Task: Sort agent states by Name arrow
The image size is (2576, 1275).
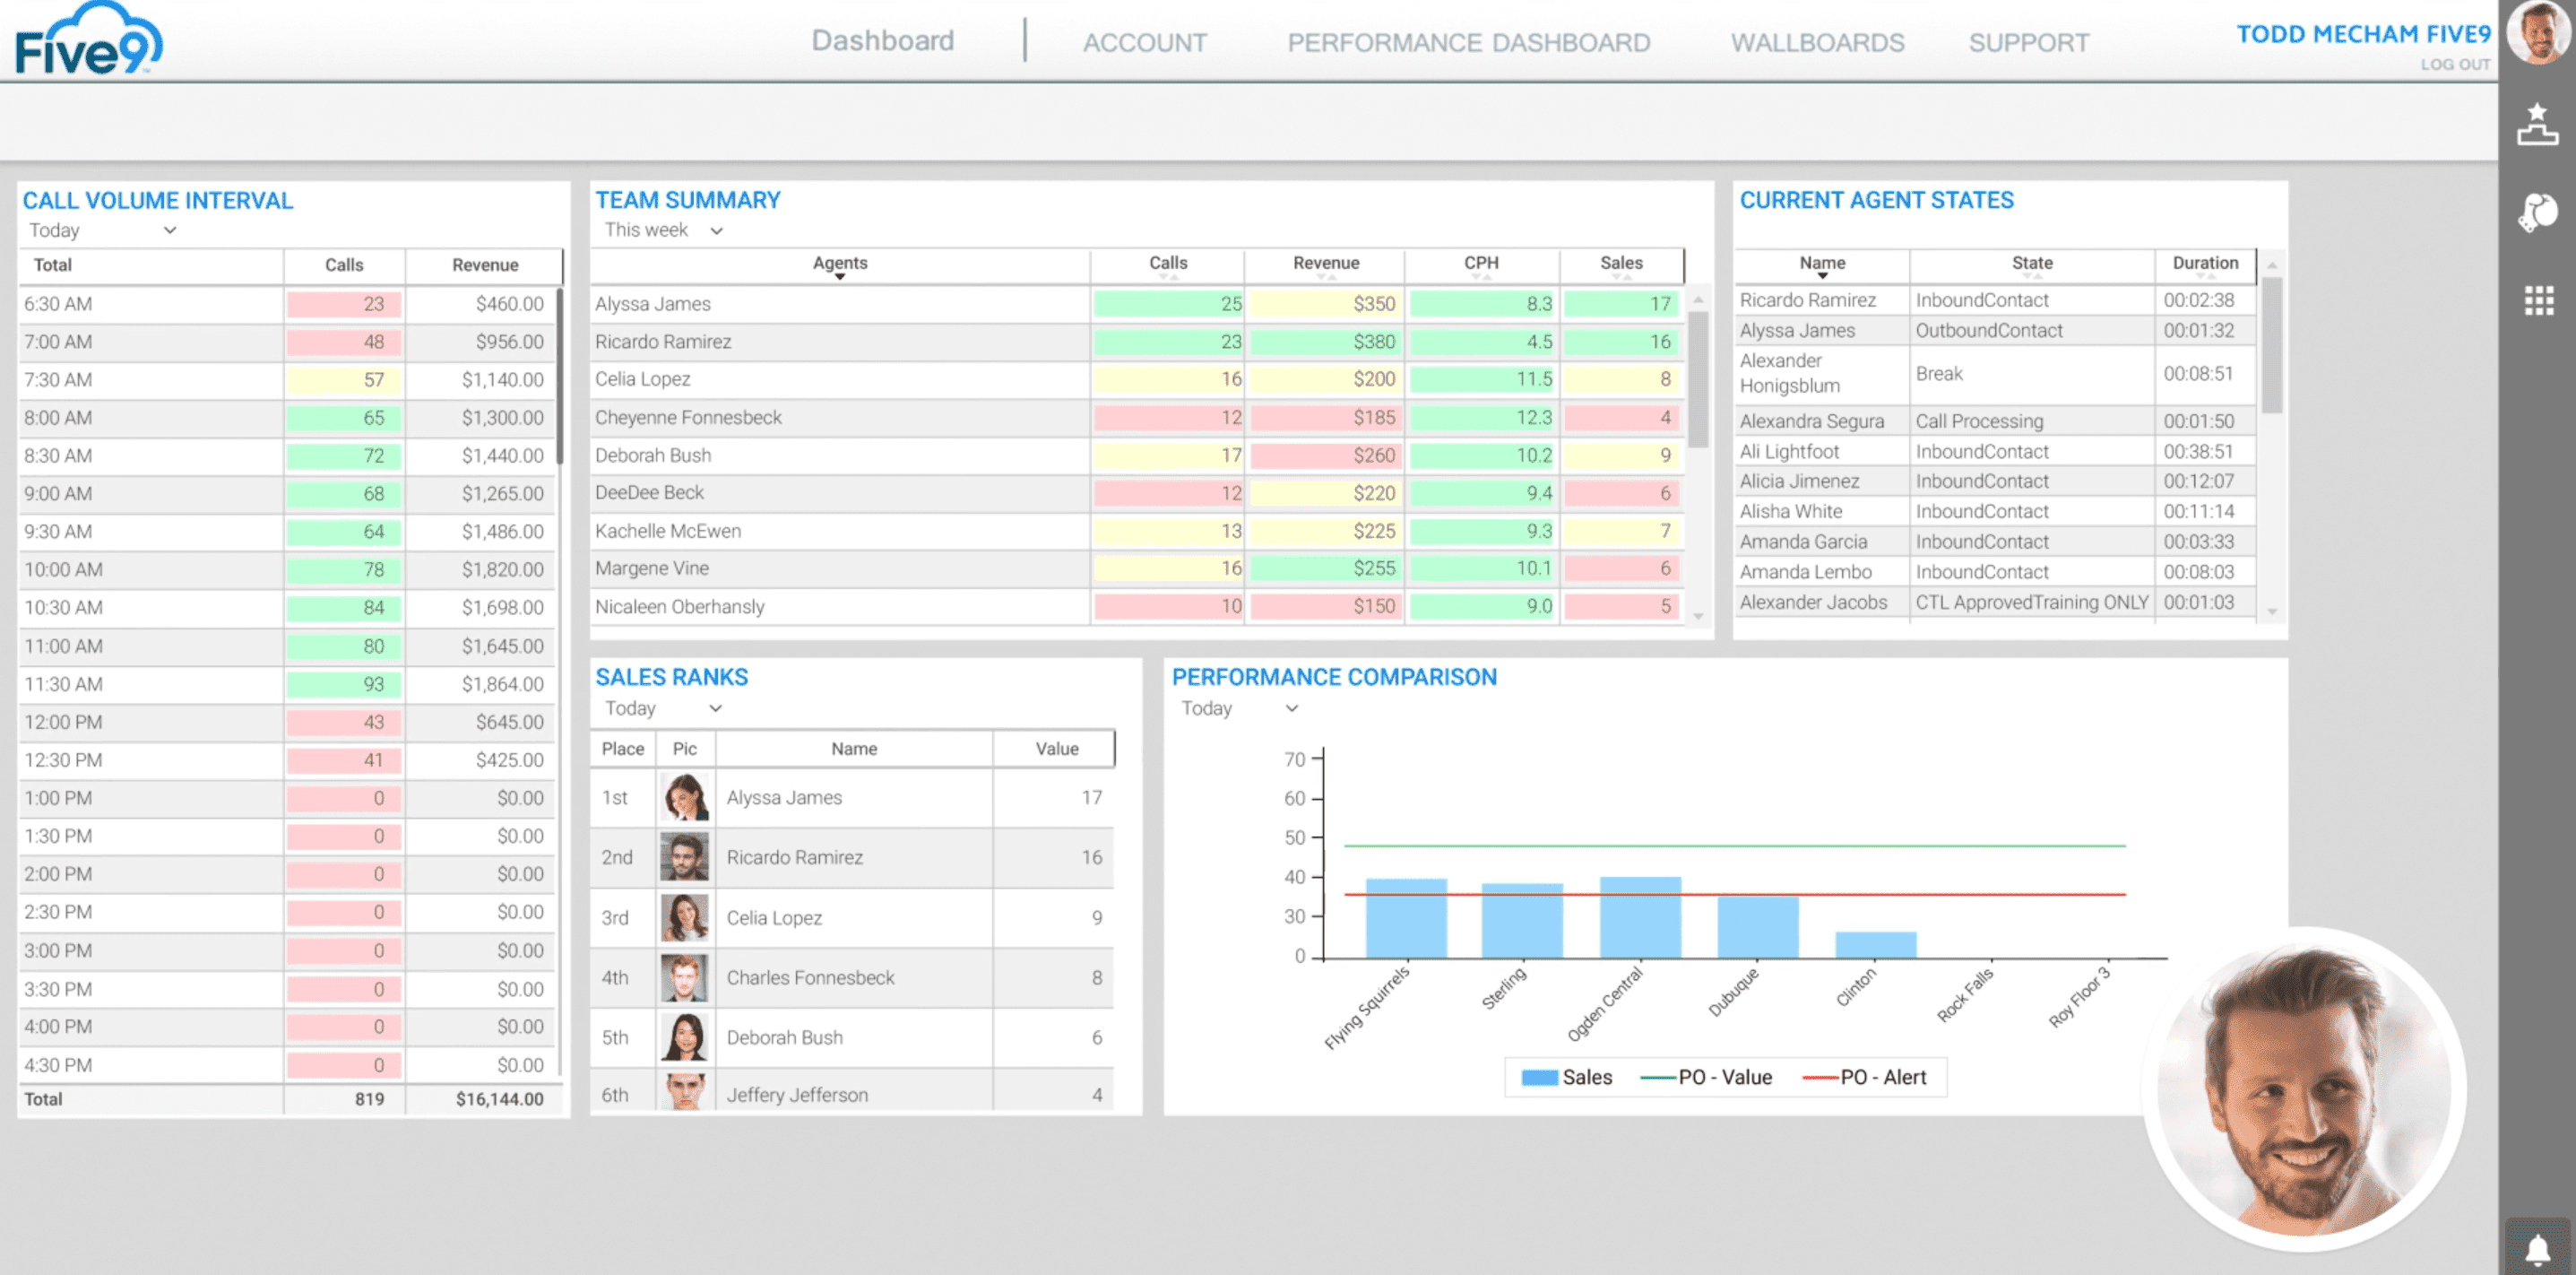Action: coord(1822,276)
